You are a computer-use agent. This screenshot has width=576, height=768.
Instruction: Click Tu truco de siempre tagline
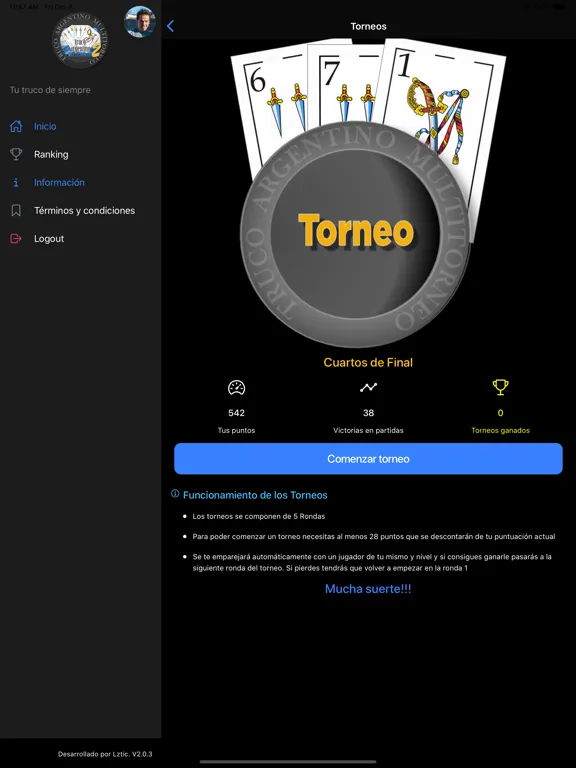(x=50, y=90)
